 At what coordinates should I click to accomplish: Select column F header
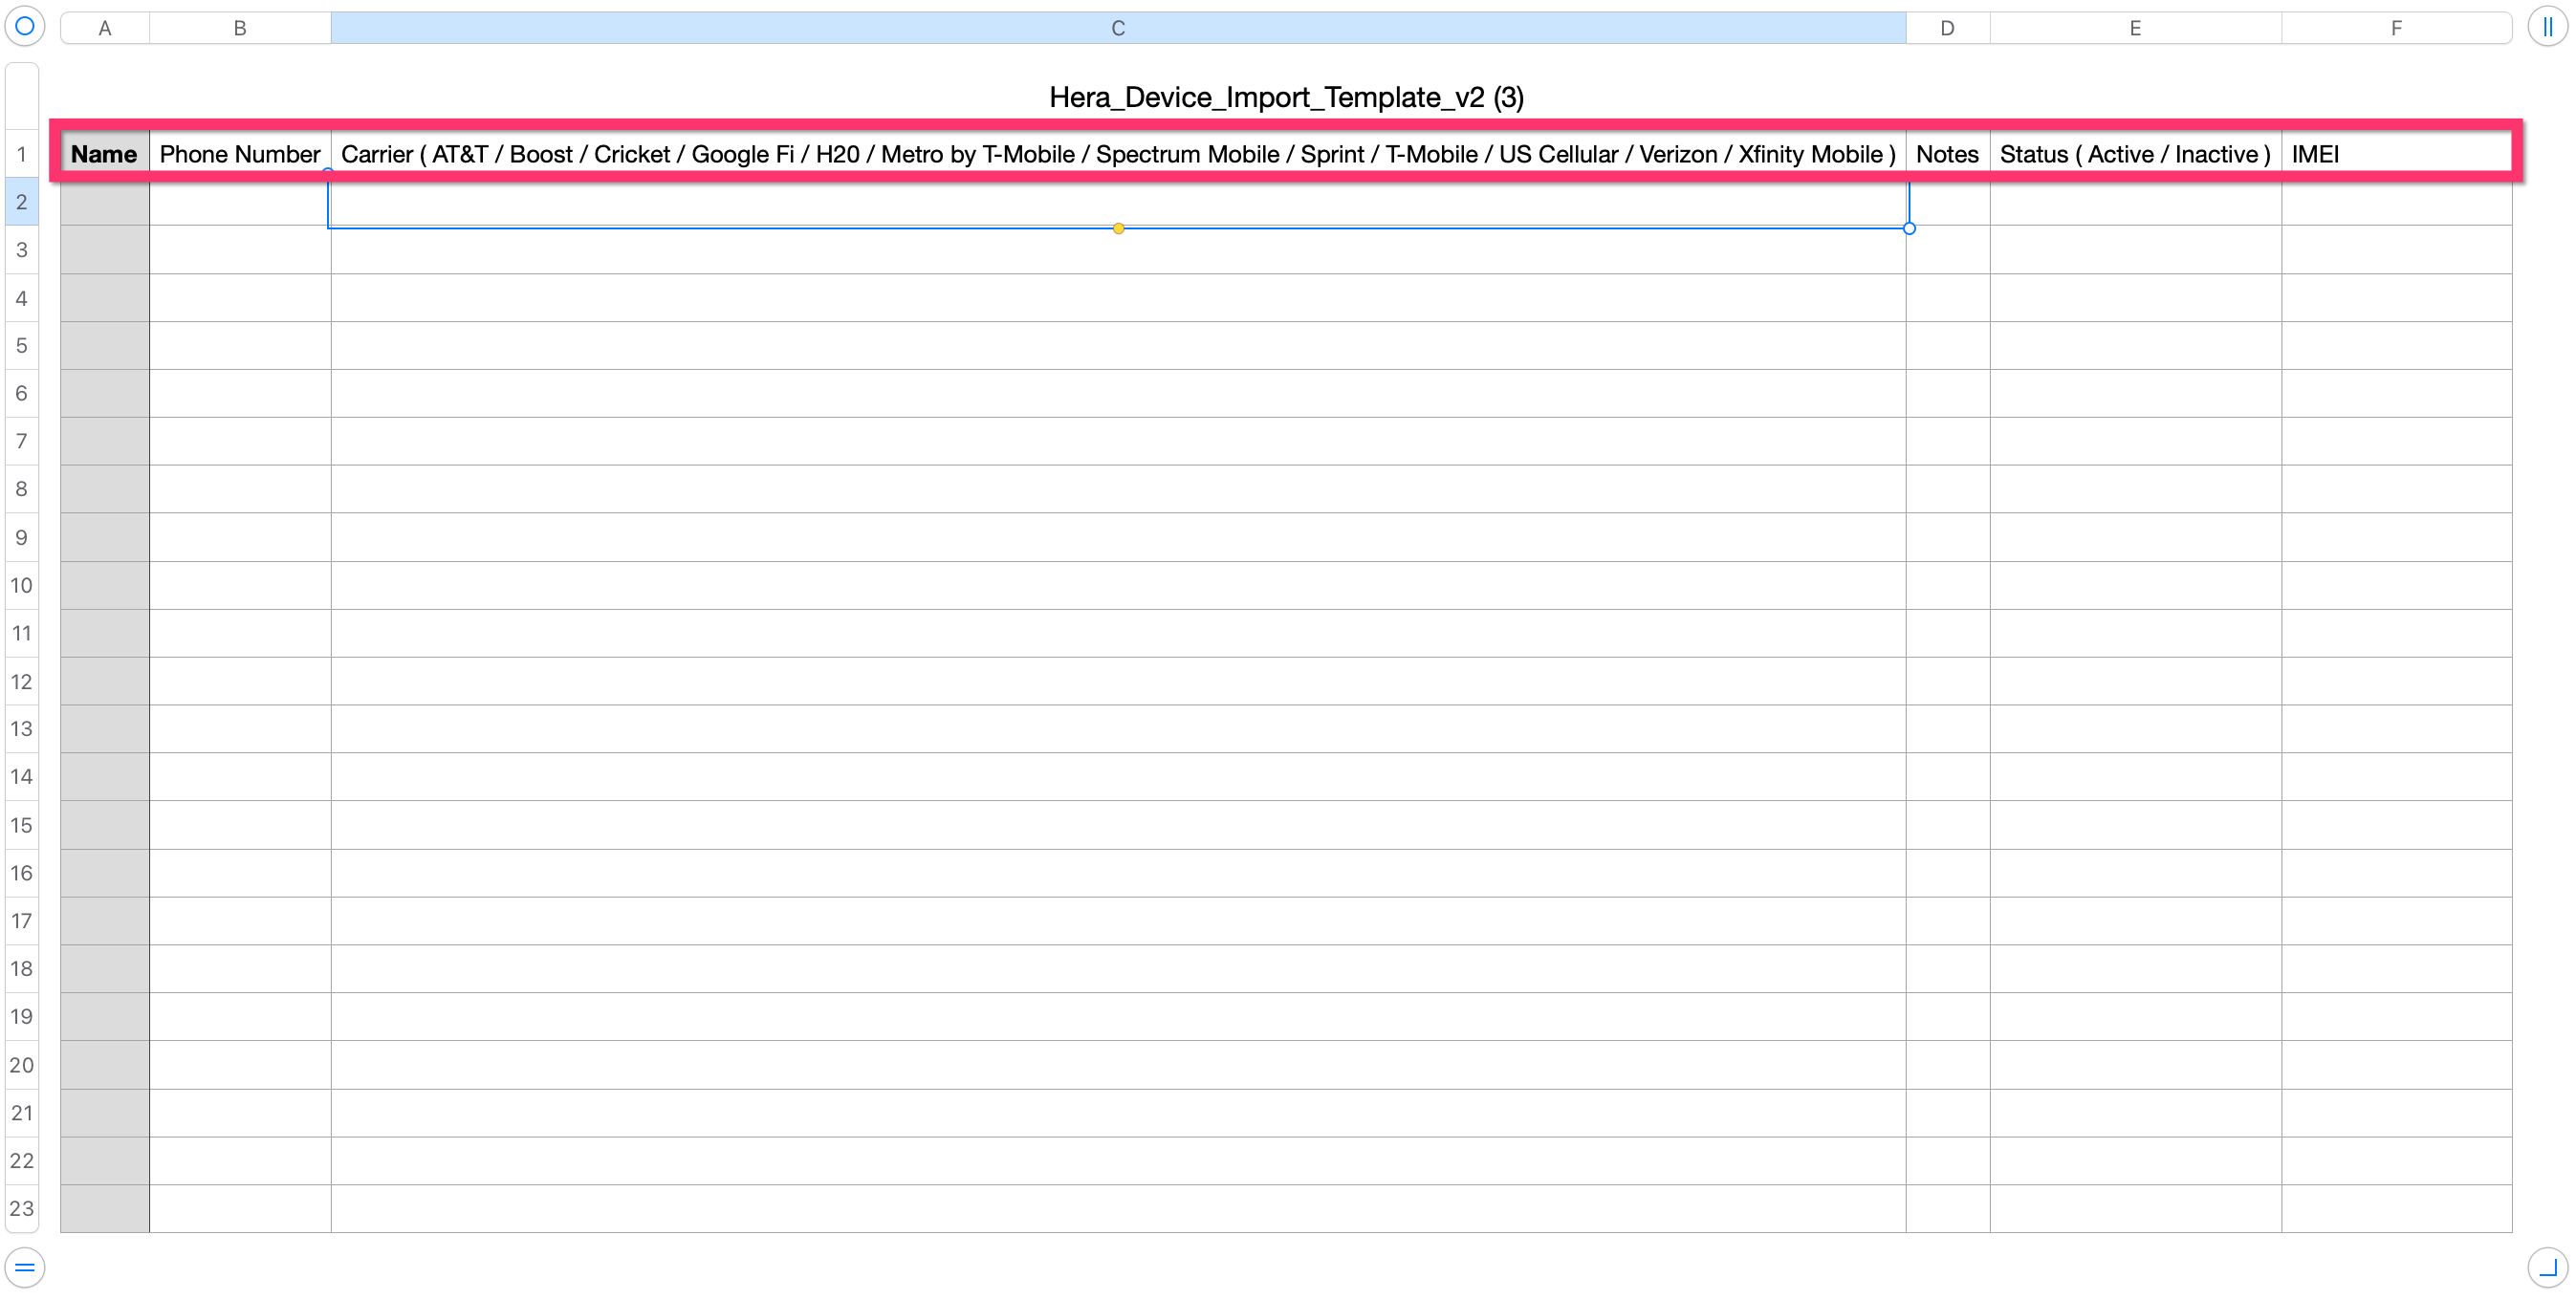click(2396, 28)
